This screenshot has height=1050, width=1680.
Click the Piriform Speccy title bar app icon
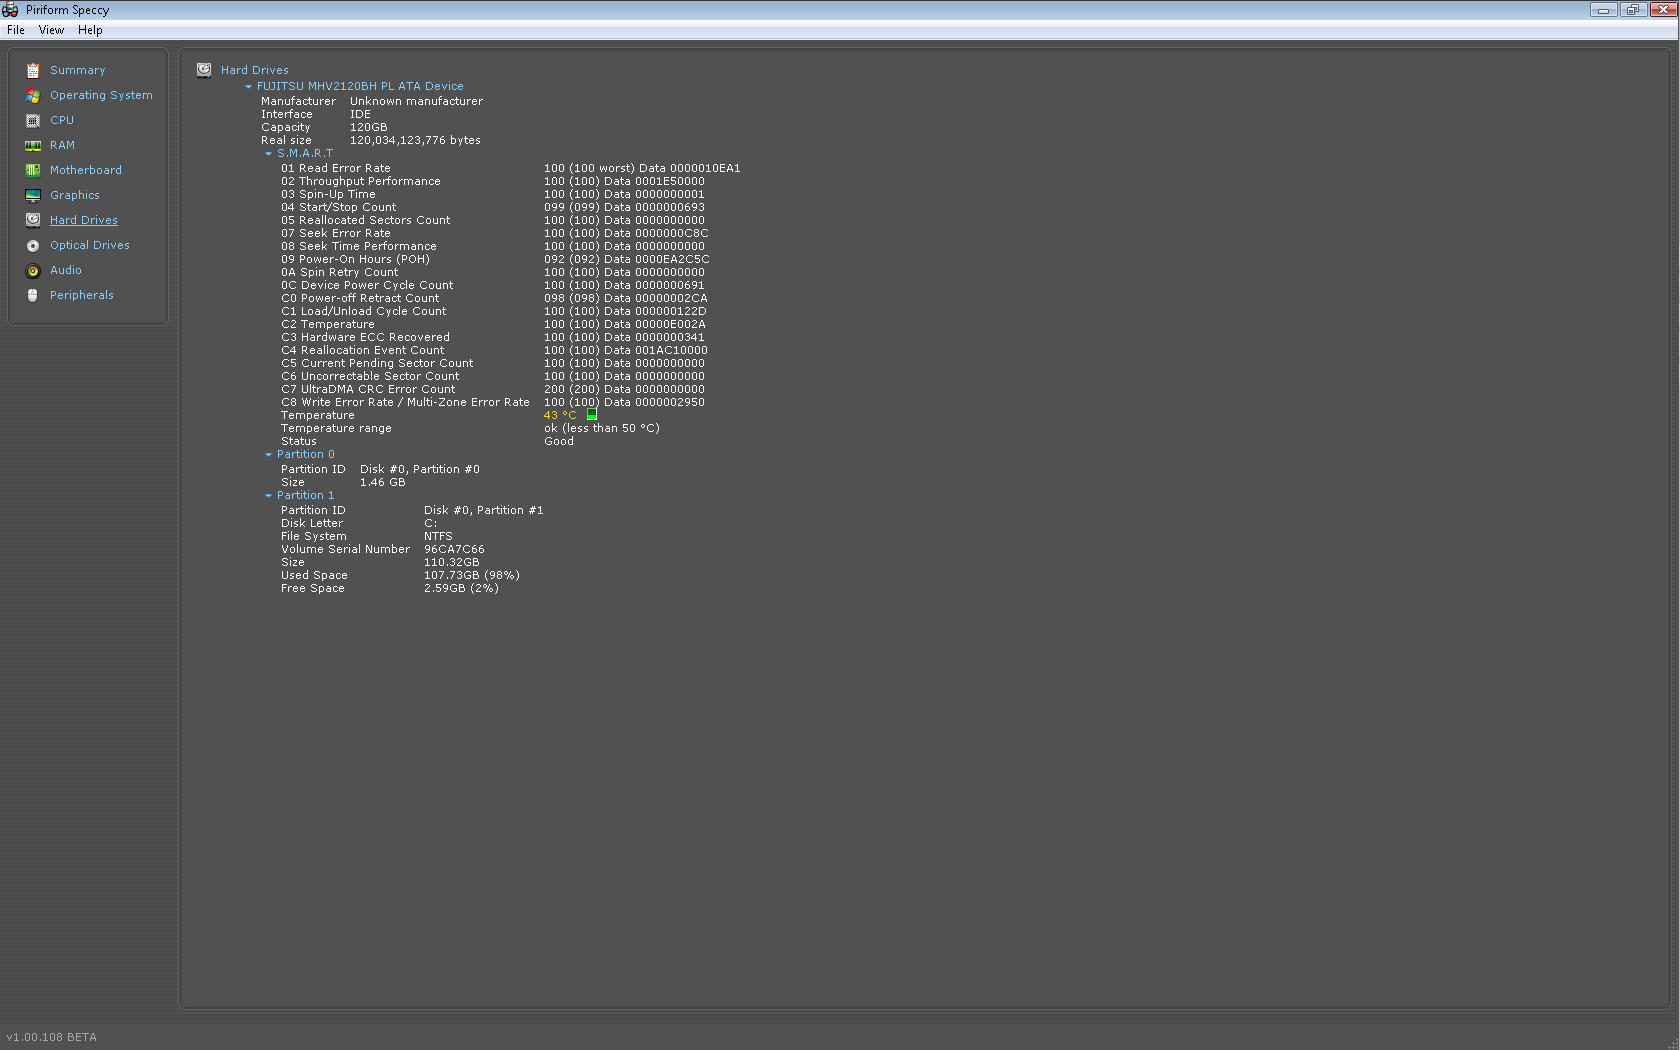coord(10,10)
